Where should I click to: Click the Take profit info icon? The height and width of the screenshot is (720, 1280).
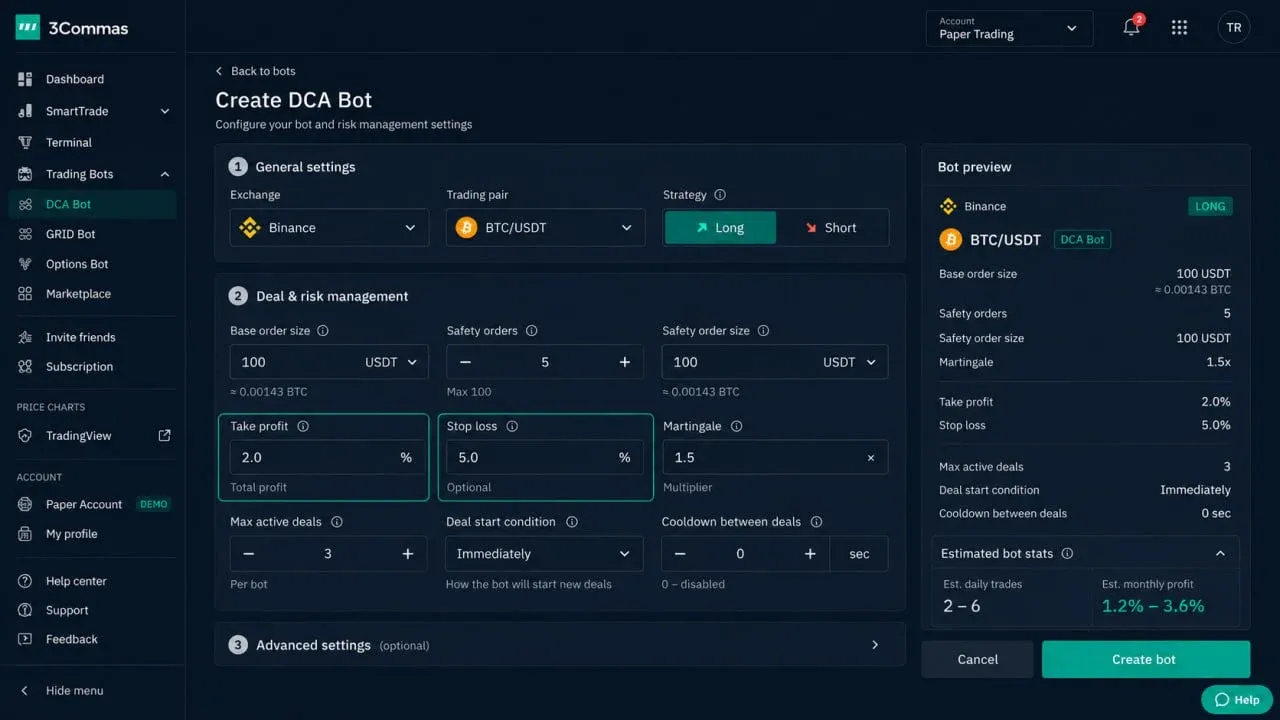[x=303, y=426]
